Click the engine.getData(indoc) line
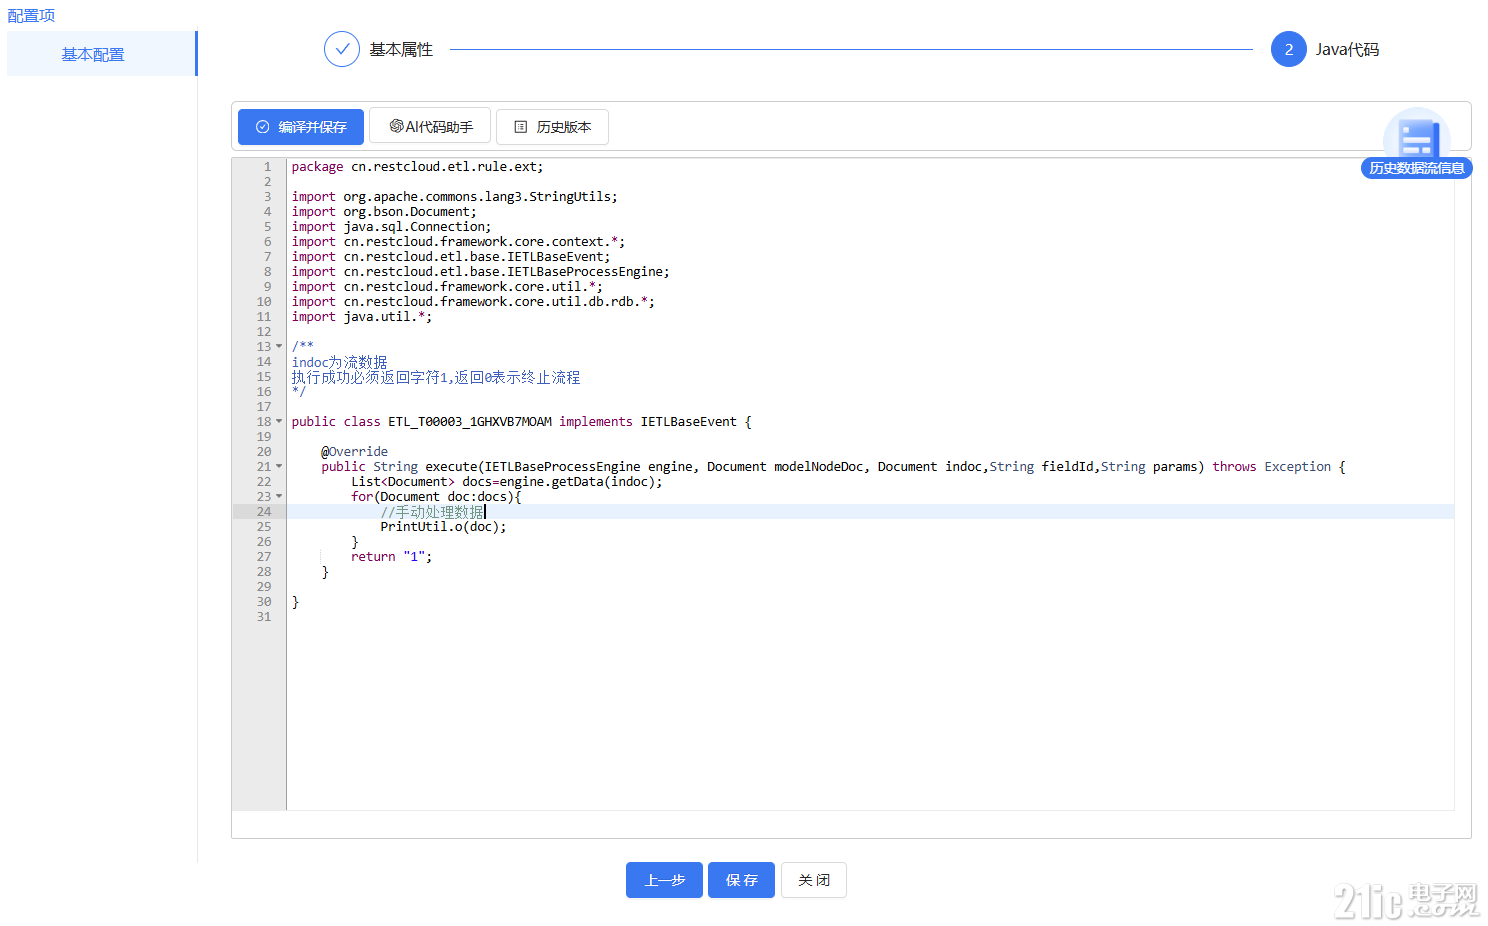Viewport: 1488px width, 926px height. [506, 482]
